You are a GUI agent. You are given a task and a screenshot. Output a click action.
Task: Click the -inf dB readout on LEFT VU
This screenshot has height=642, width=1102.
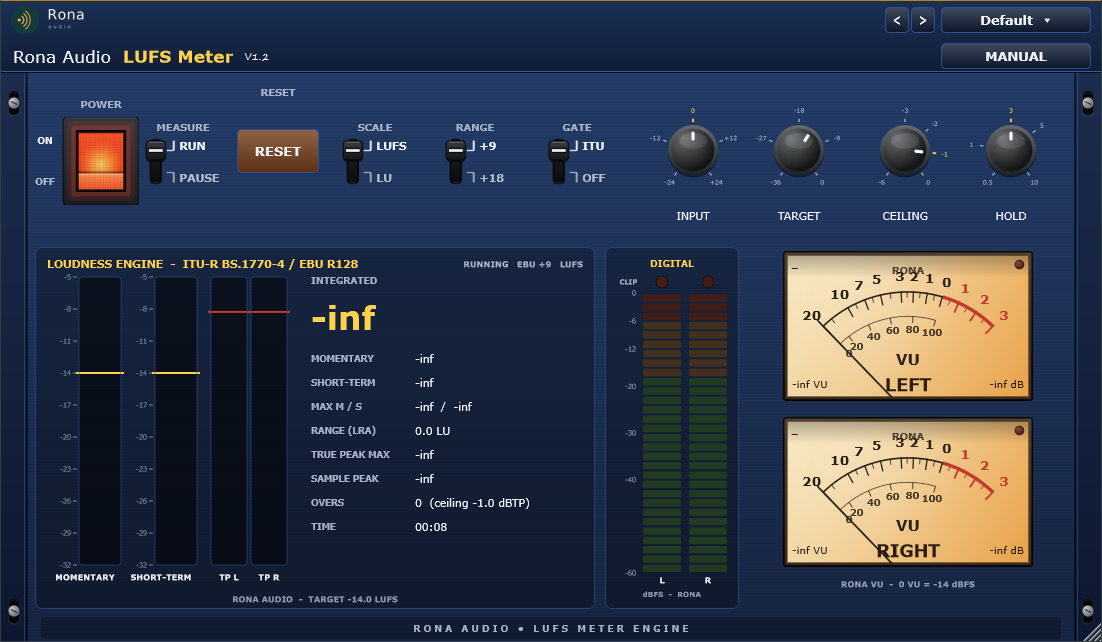click(x=1006, y=385)
